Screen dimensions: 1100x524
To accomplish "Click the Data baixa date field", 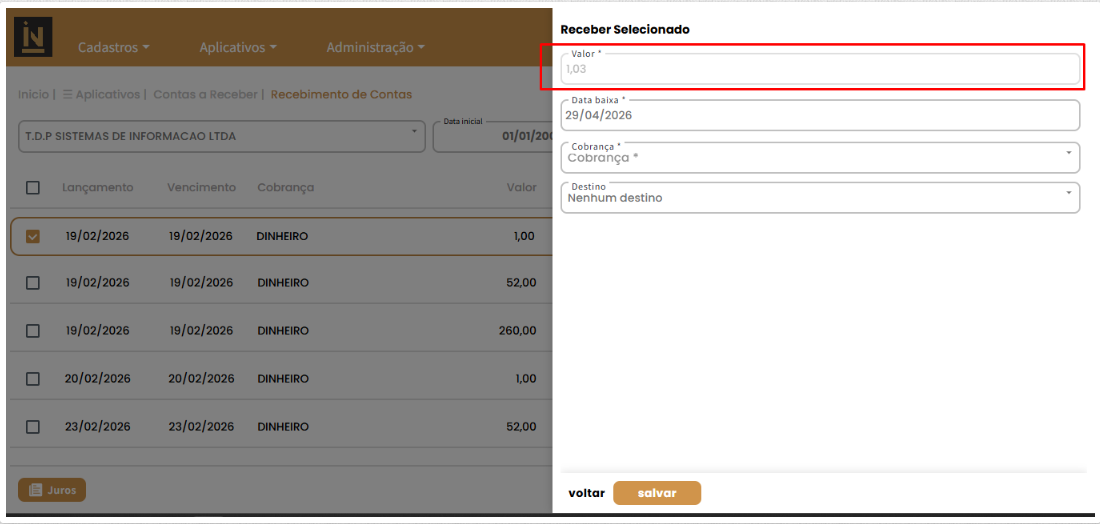I will pyautogui.click(x=820, y=115).
